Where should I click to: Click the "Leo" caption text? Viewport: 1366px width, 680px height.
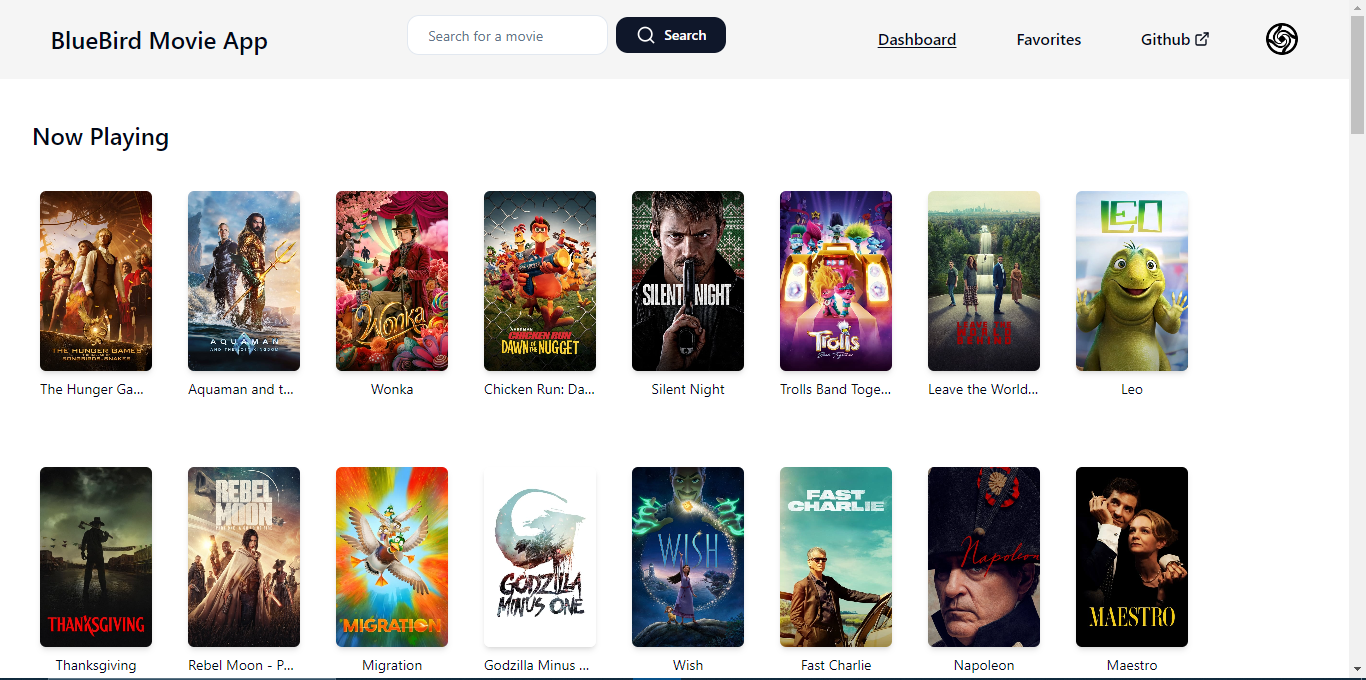point(1132,389)
